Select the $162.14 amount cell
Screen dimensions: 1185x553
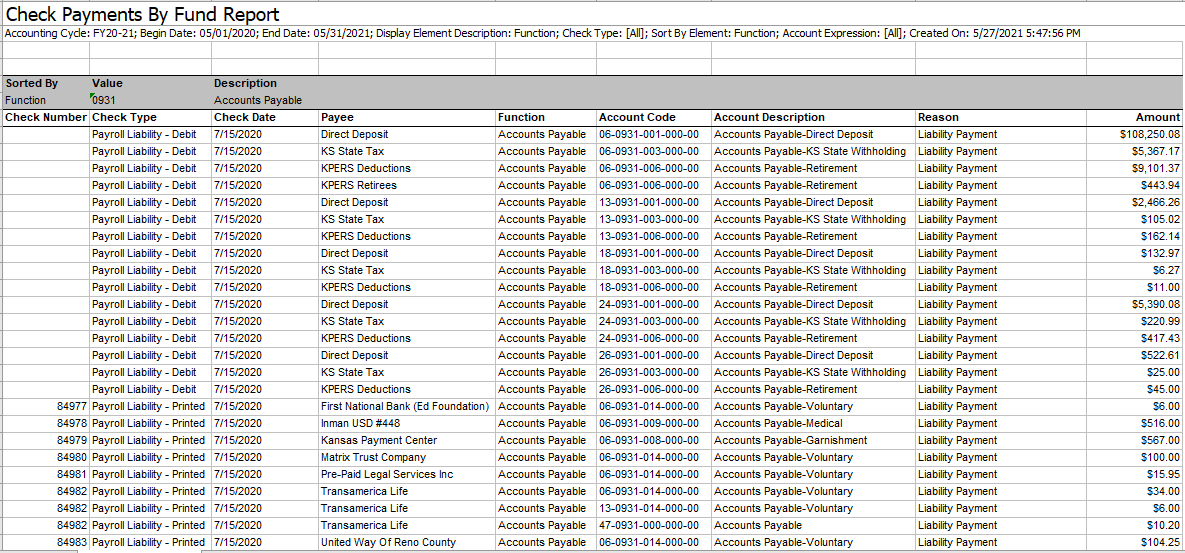pos(1134,236)
